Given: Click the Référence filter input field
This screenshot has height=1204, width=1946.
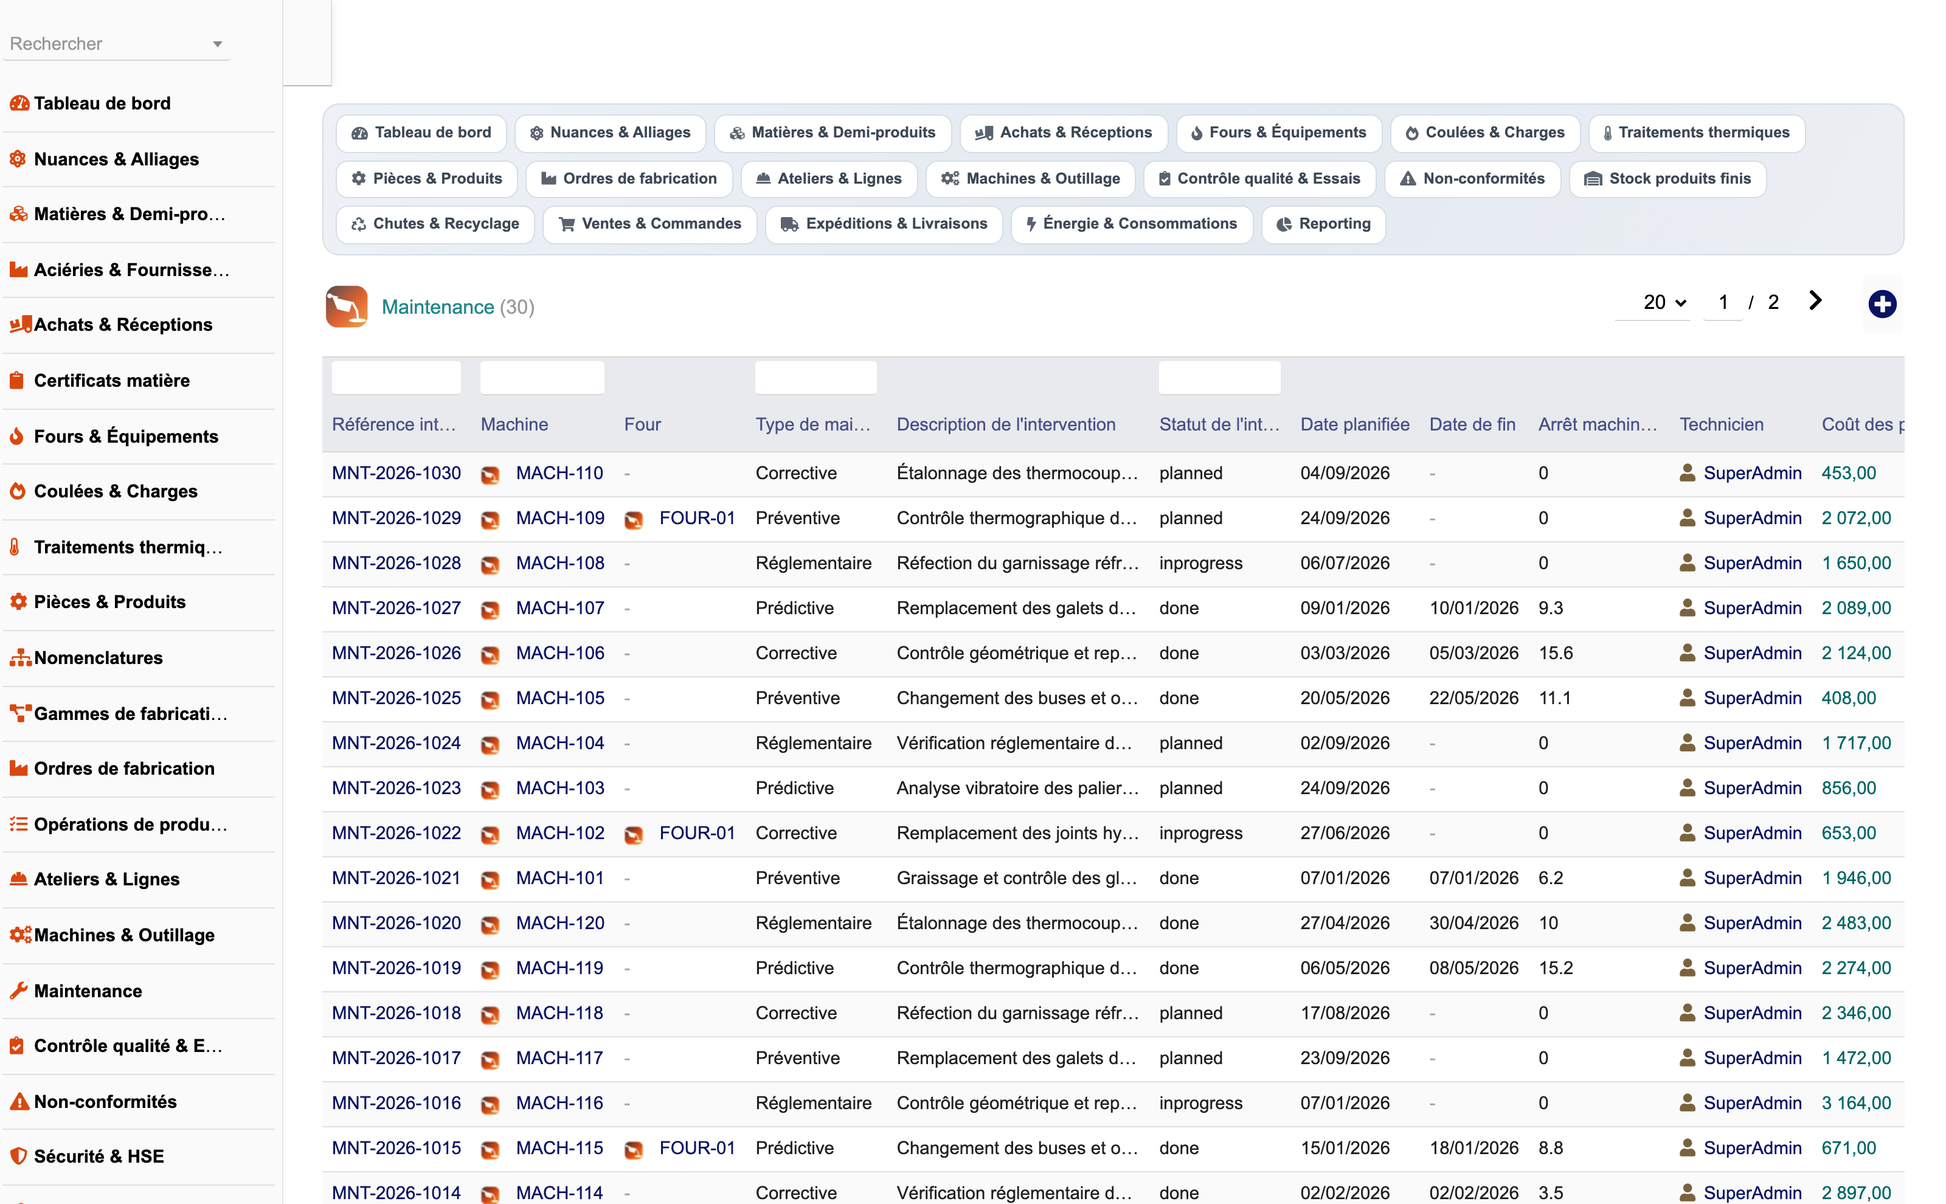Looking at the screenshot, I should click(x=396, y=377).
